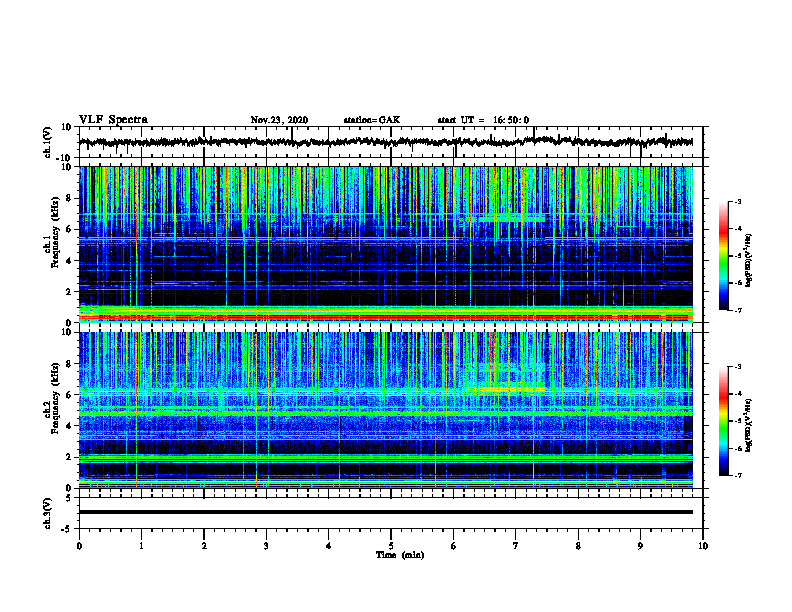
Task: Click time axis tick label "5"
Action: pyautogui.click(x=391, y=546)
